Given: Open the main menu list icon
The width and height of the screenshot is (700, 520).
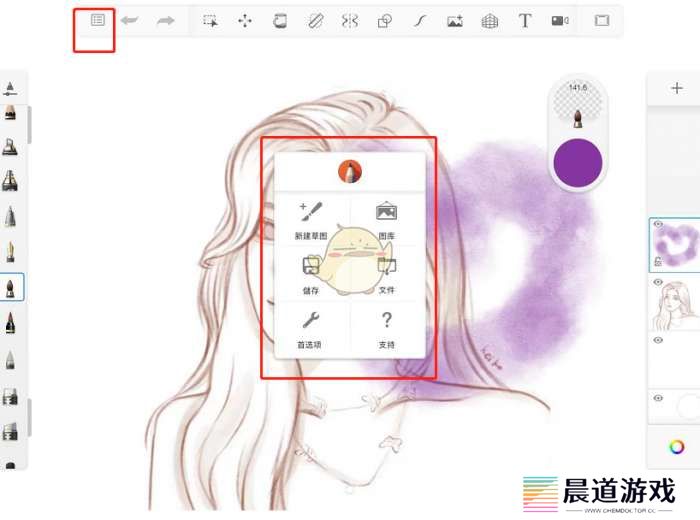Looking at the screenshot, I should (98, 20).
